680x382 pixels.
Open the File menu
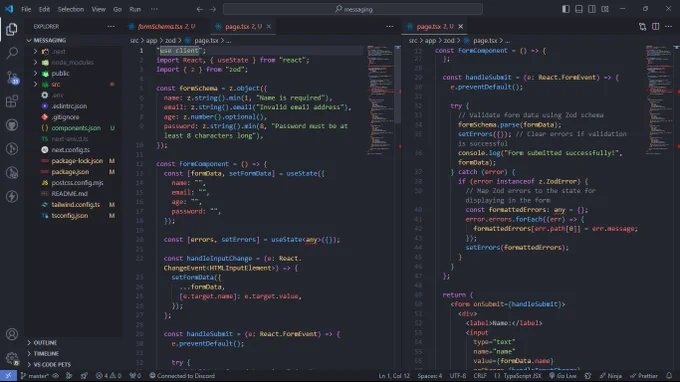26,9
